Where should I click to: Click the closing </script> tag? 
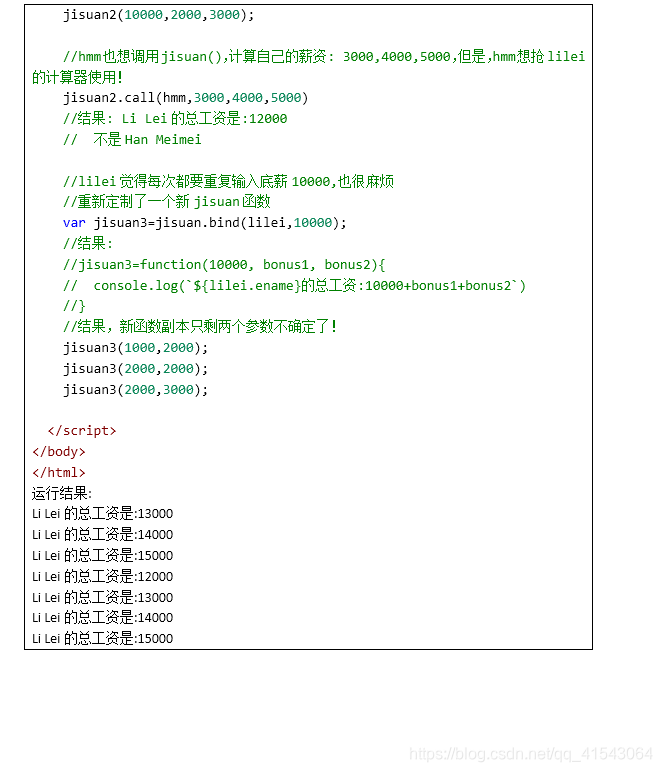(82, 431)
